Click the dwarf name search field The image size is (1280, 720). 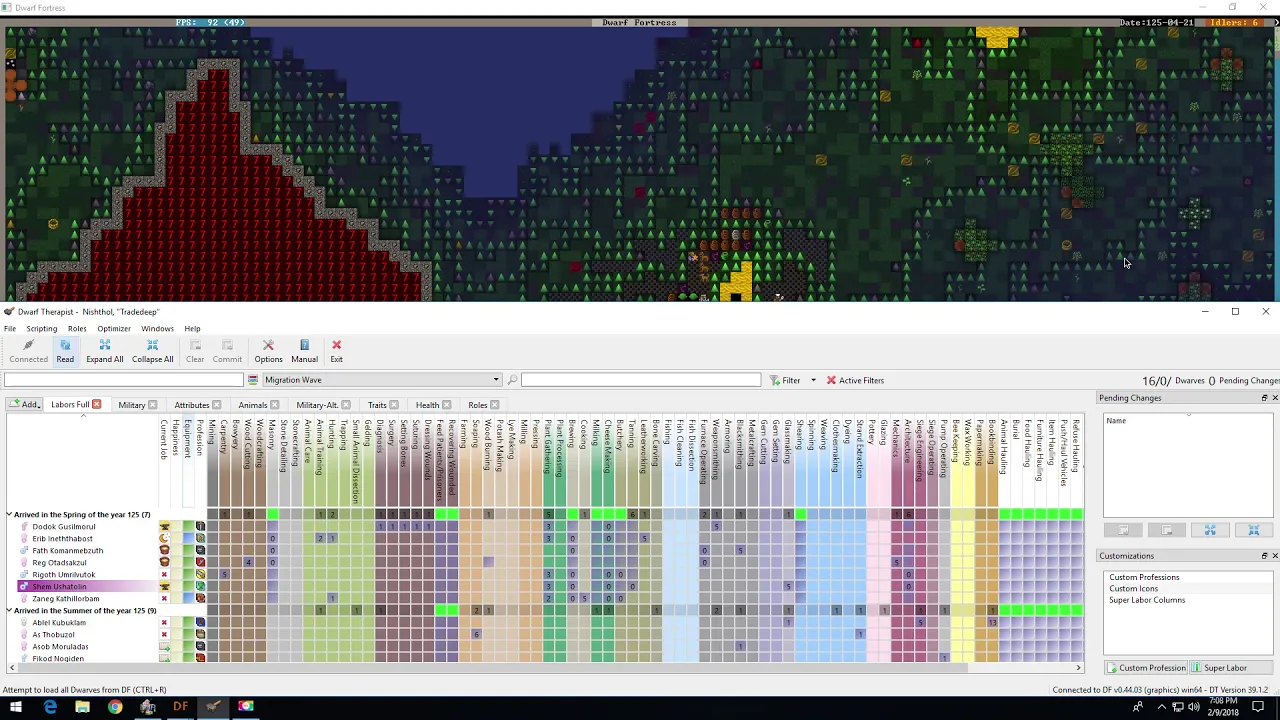click(123, 380)
